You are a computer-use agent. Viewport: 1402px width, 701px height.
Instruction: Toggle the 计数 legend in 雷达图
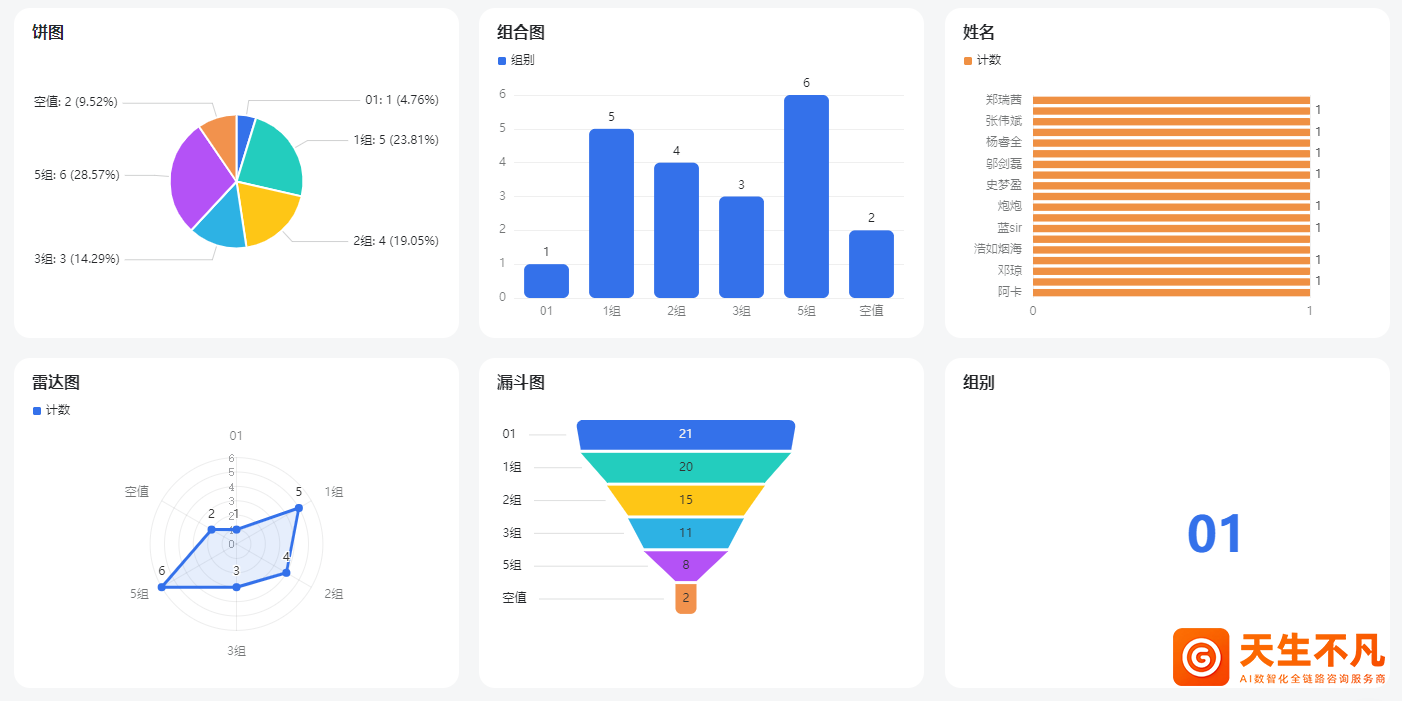click(x=52, y=410)
